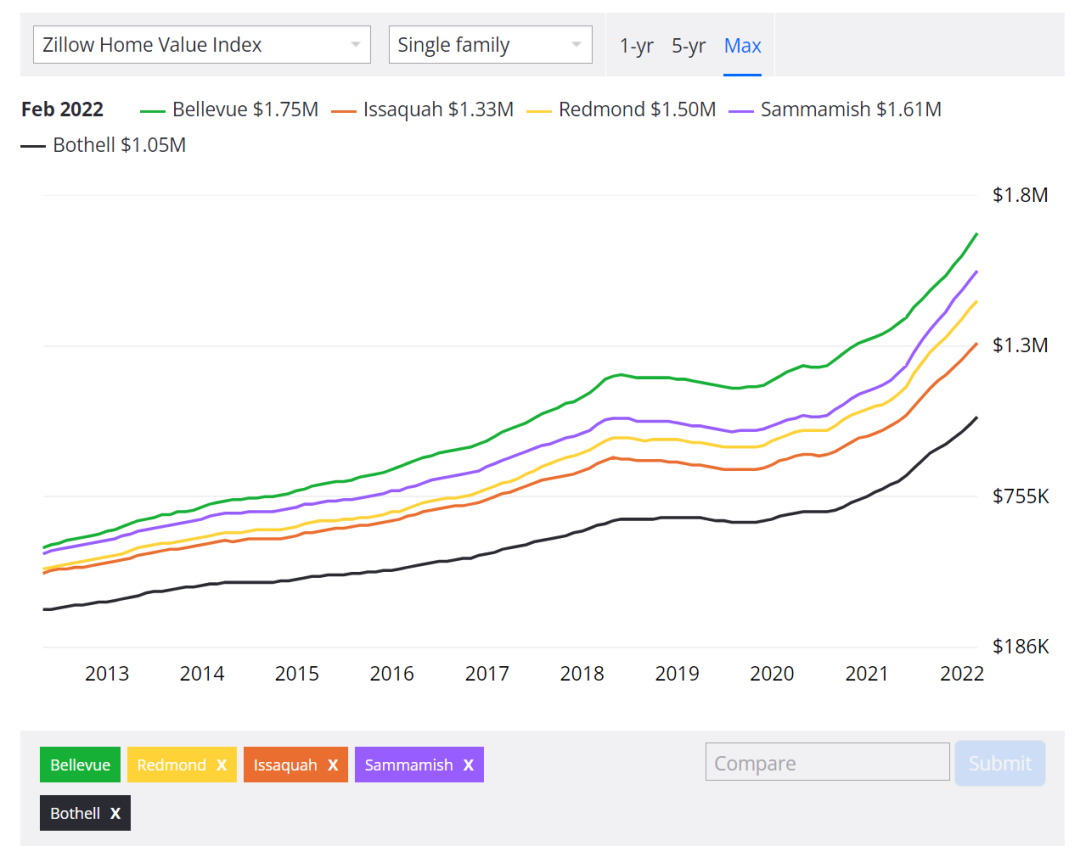Click the Sammamish $1.61M legend entry
Viewport: 1080px width, 863px height.
pyautogui.click(x=835, y=110)
